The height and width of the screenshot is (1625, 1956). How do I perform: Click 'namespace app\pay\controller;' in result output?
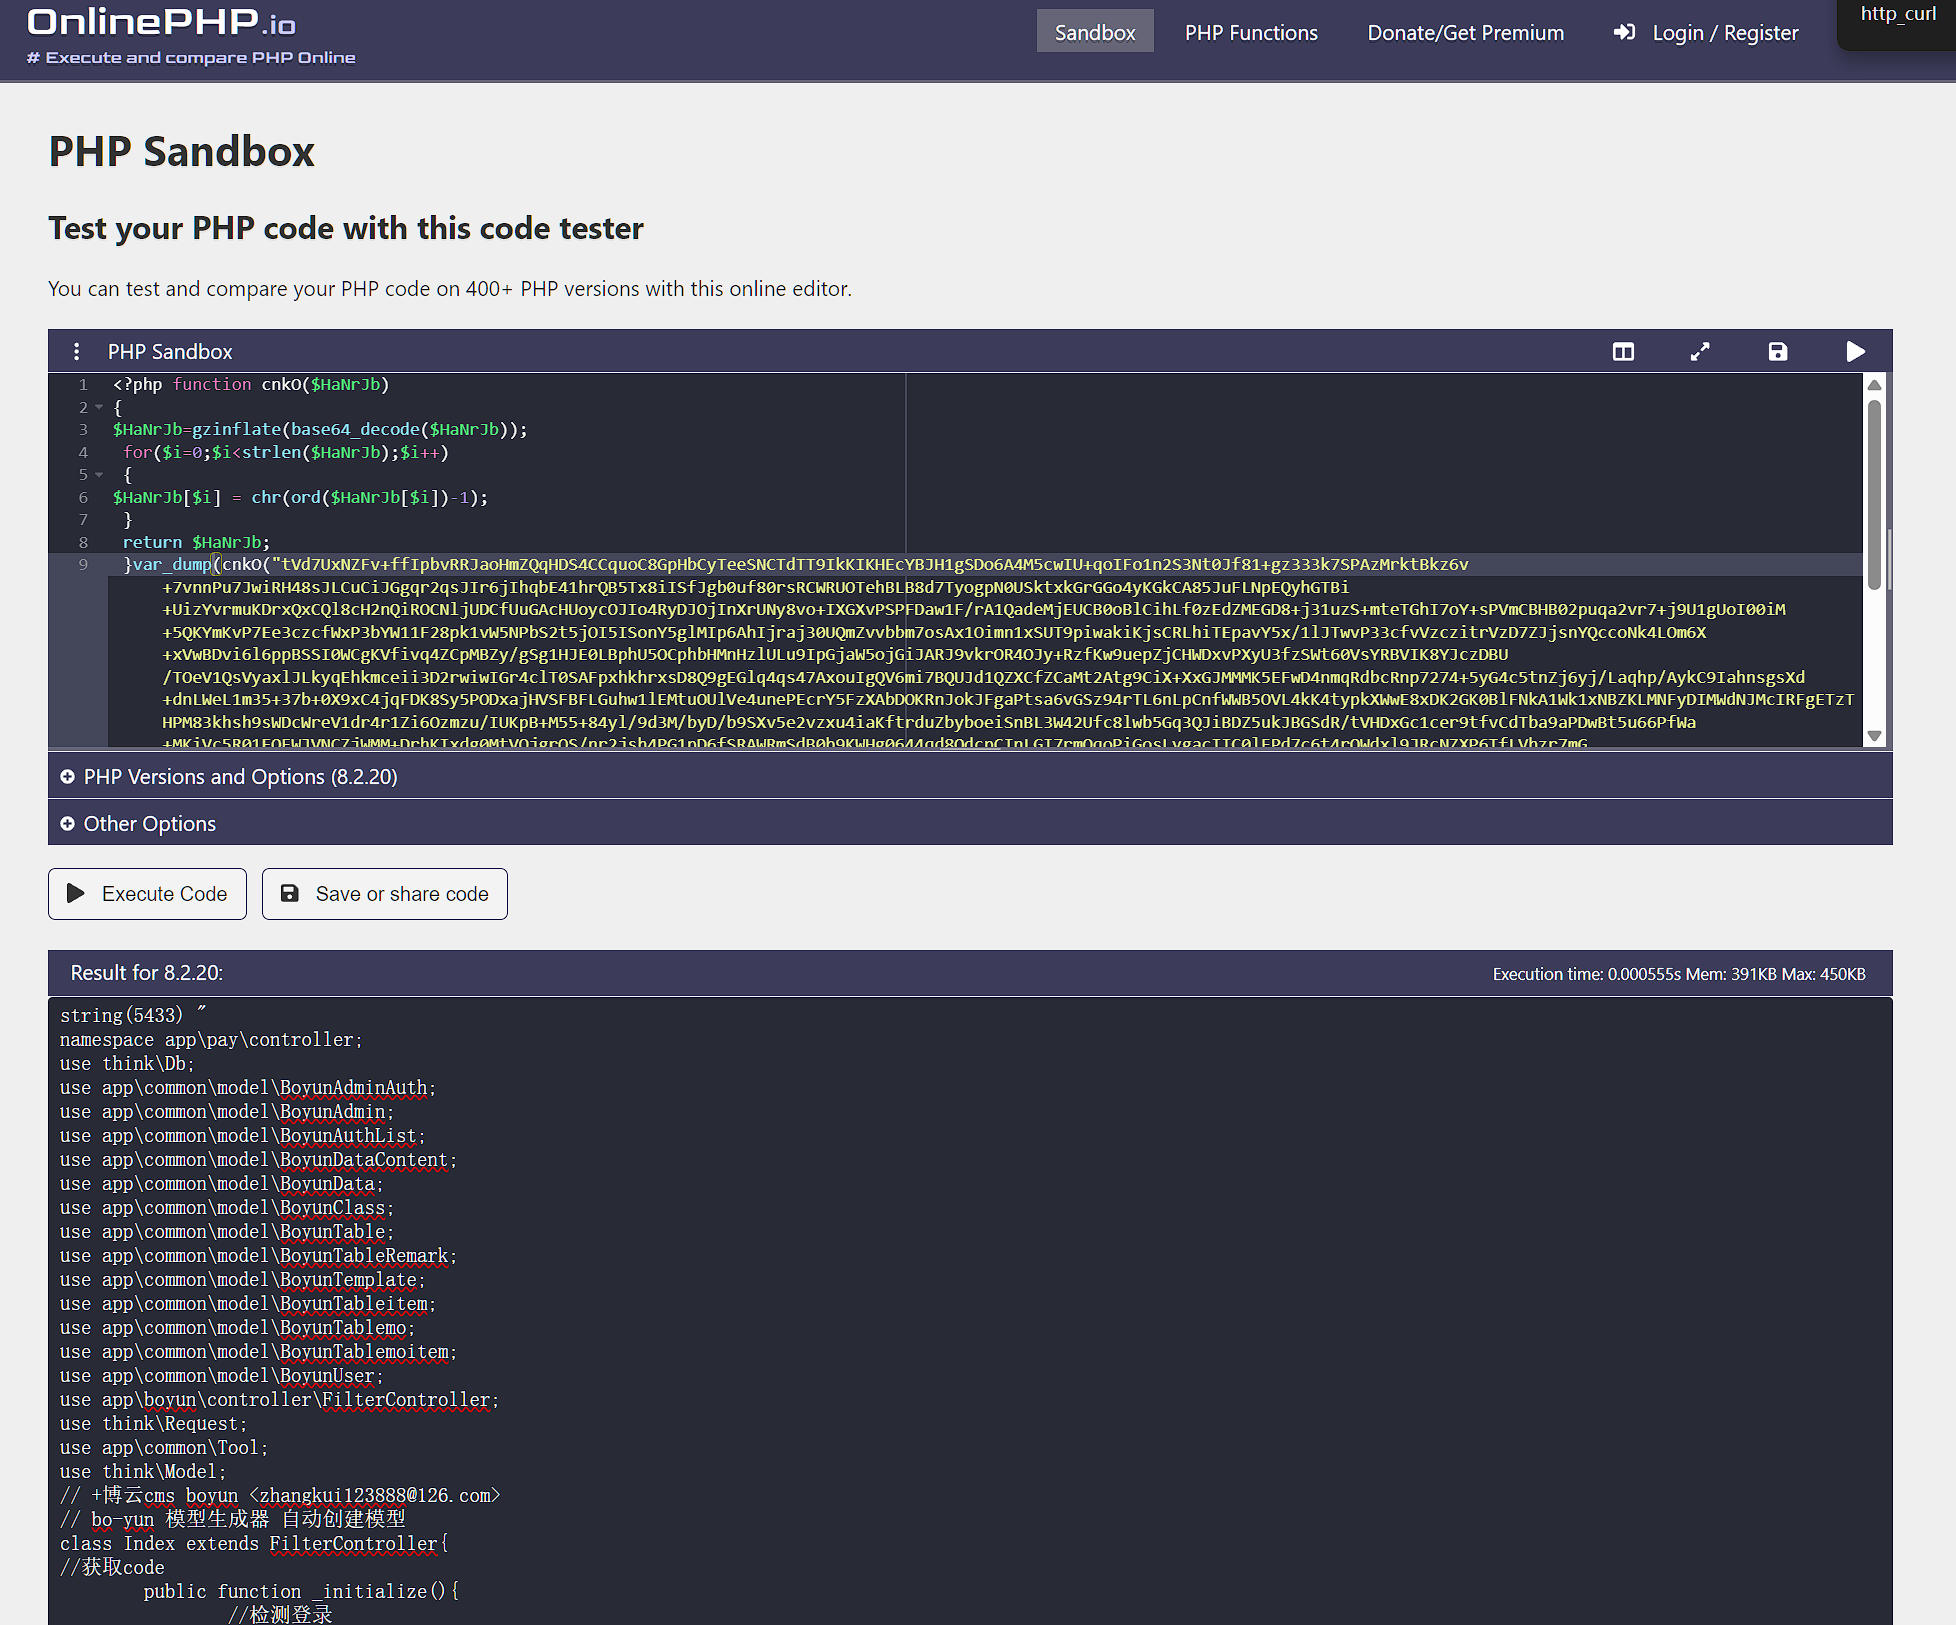coord(211,1040)
